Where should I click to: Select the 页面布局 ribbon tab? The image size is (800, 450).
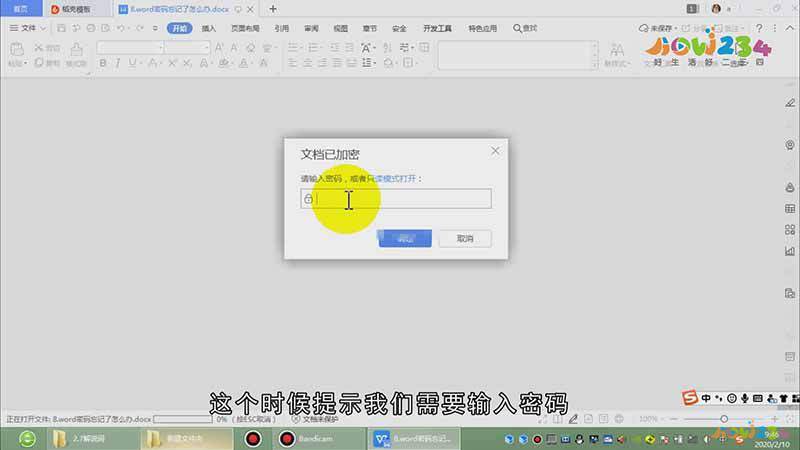click(x=245, y=29)
